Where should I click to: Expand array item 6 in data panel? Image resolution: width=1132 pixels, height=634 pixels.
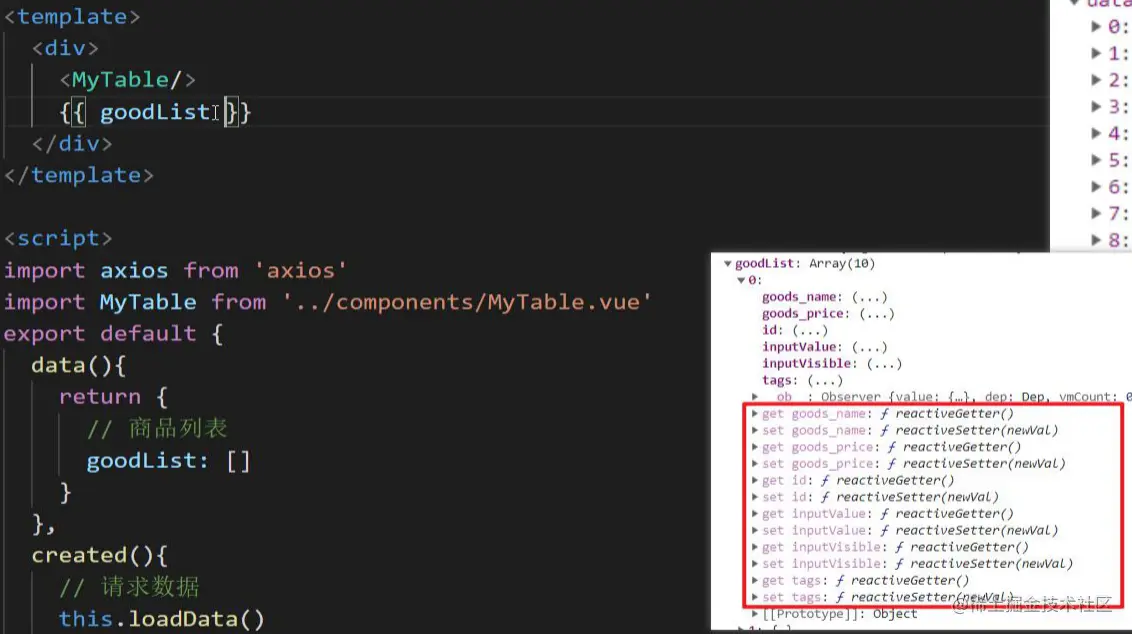point(1096,187)
